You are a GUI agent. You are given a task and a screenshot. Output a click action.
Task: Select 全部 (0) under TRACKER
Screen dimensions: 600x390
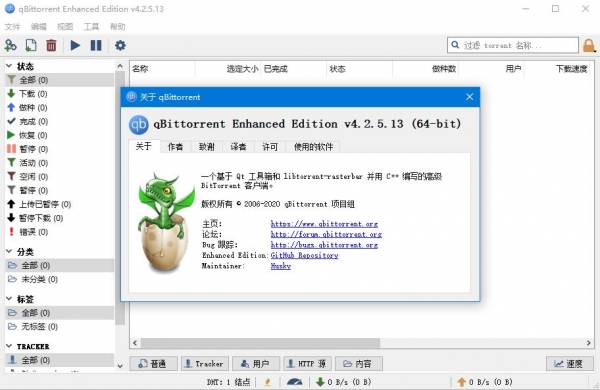(59, 360)
